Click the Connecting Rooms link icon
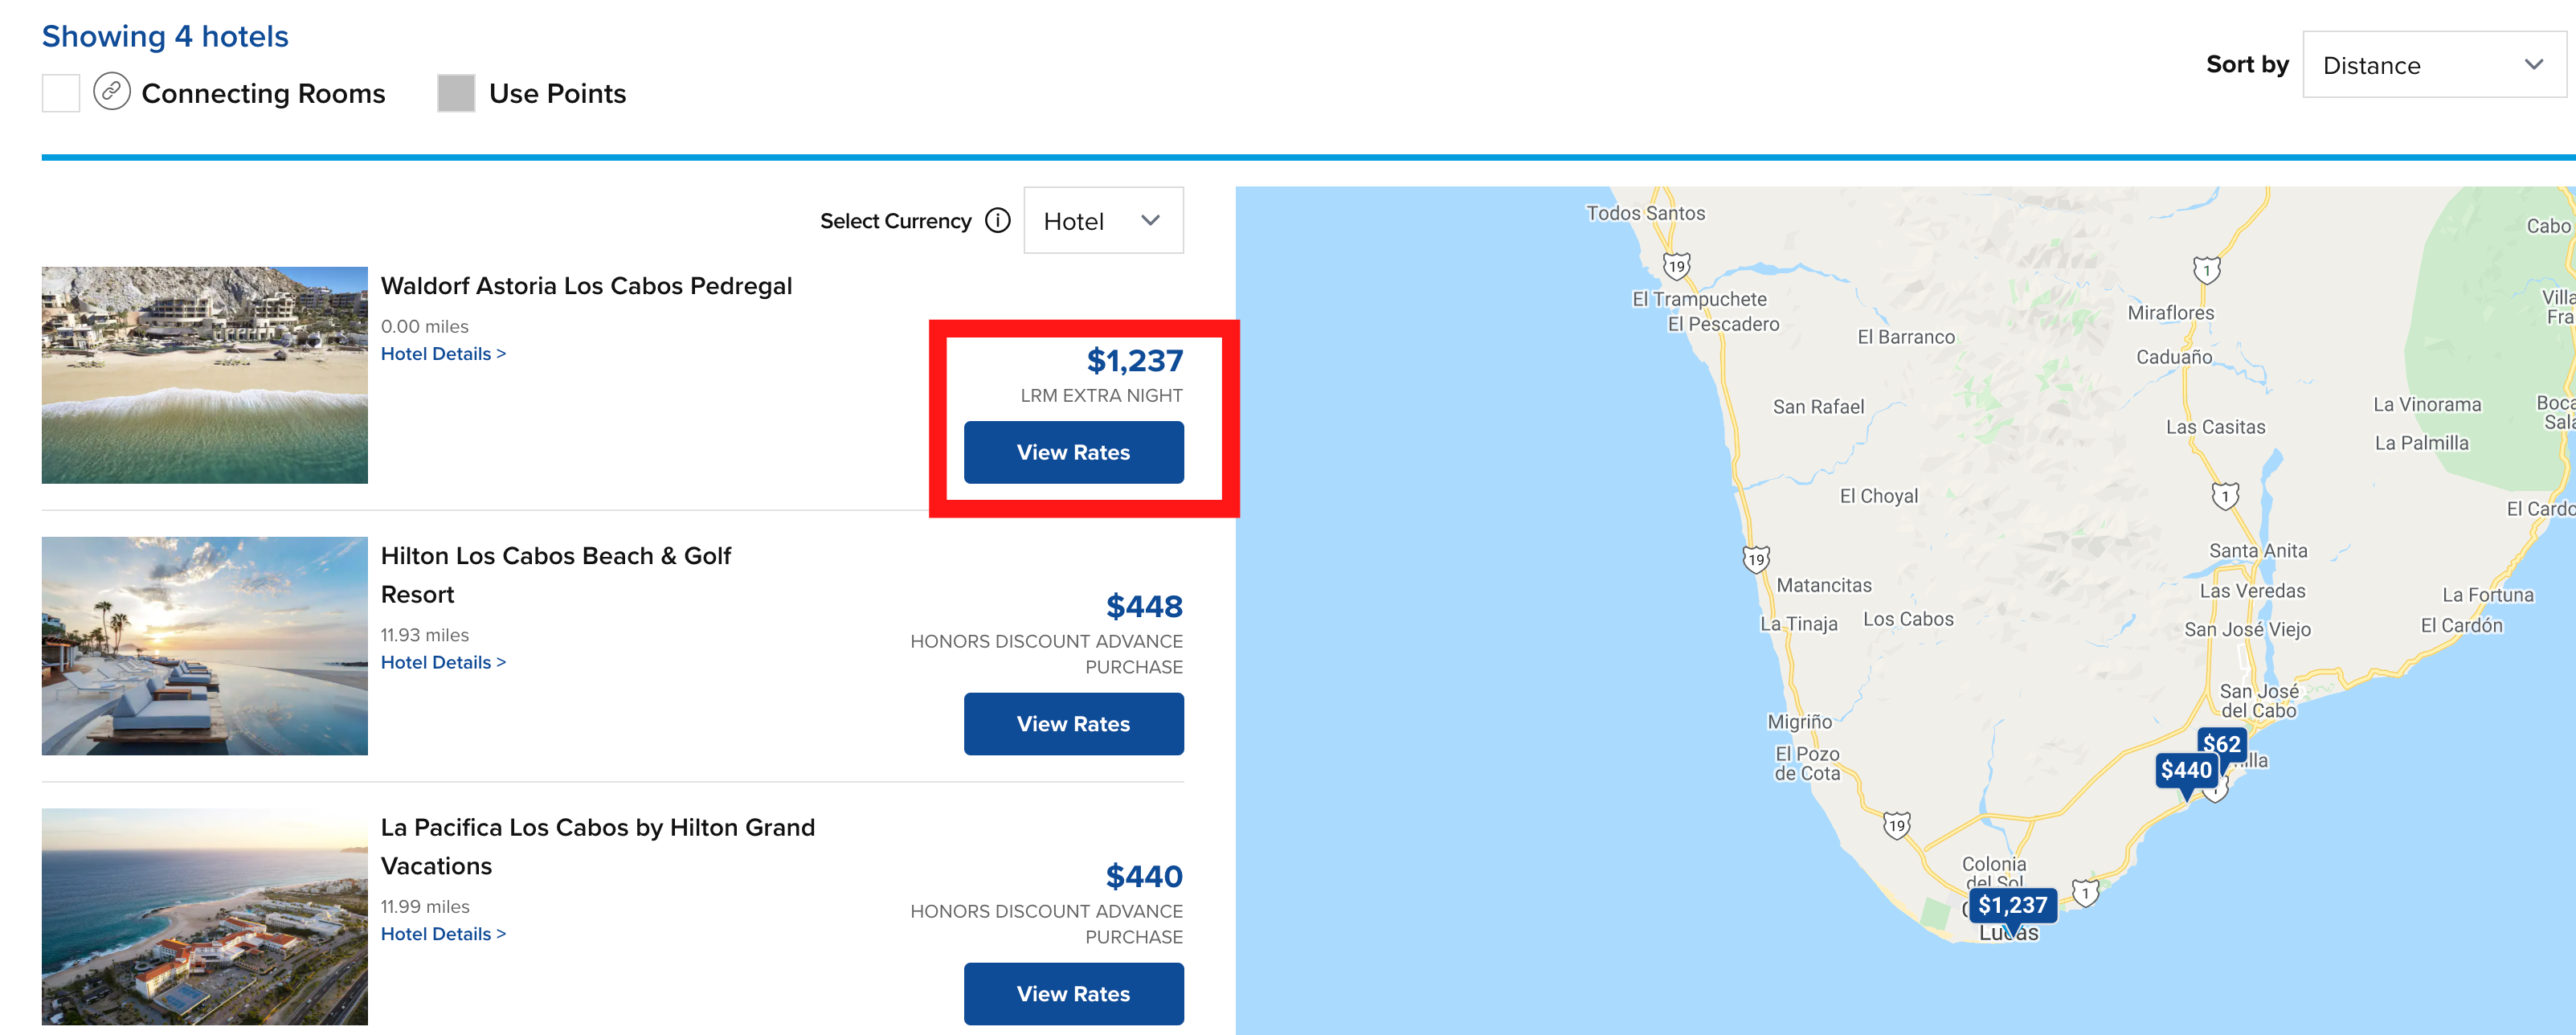This screenshot has height=1035, width=2576. 112,92
